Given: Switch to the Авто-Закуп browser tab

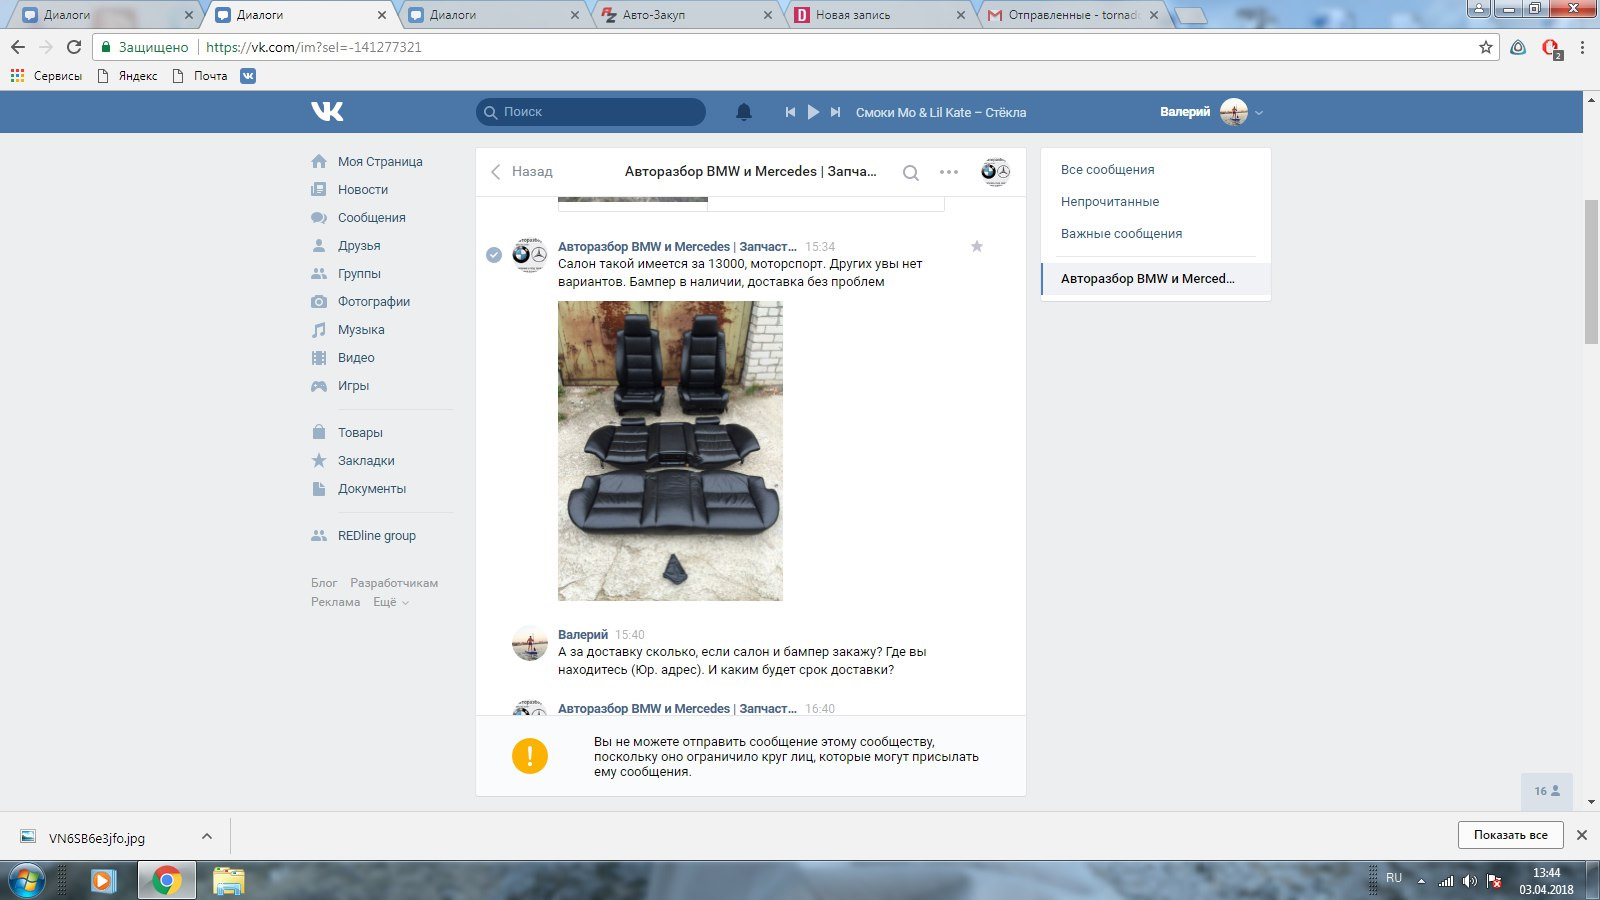Looking at the screenshot, I should click(687, 15).
